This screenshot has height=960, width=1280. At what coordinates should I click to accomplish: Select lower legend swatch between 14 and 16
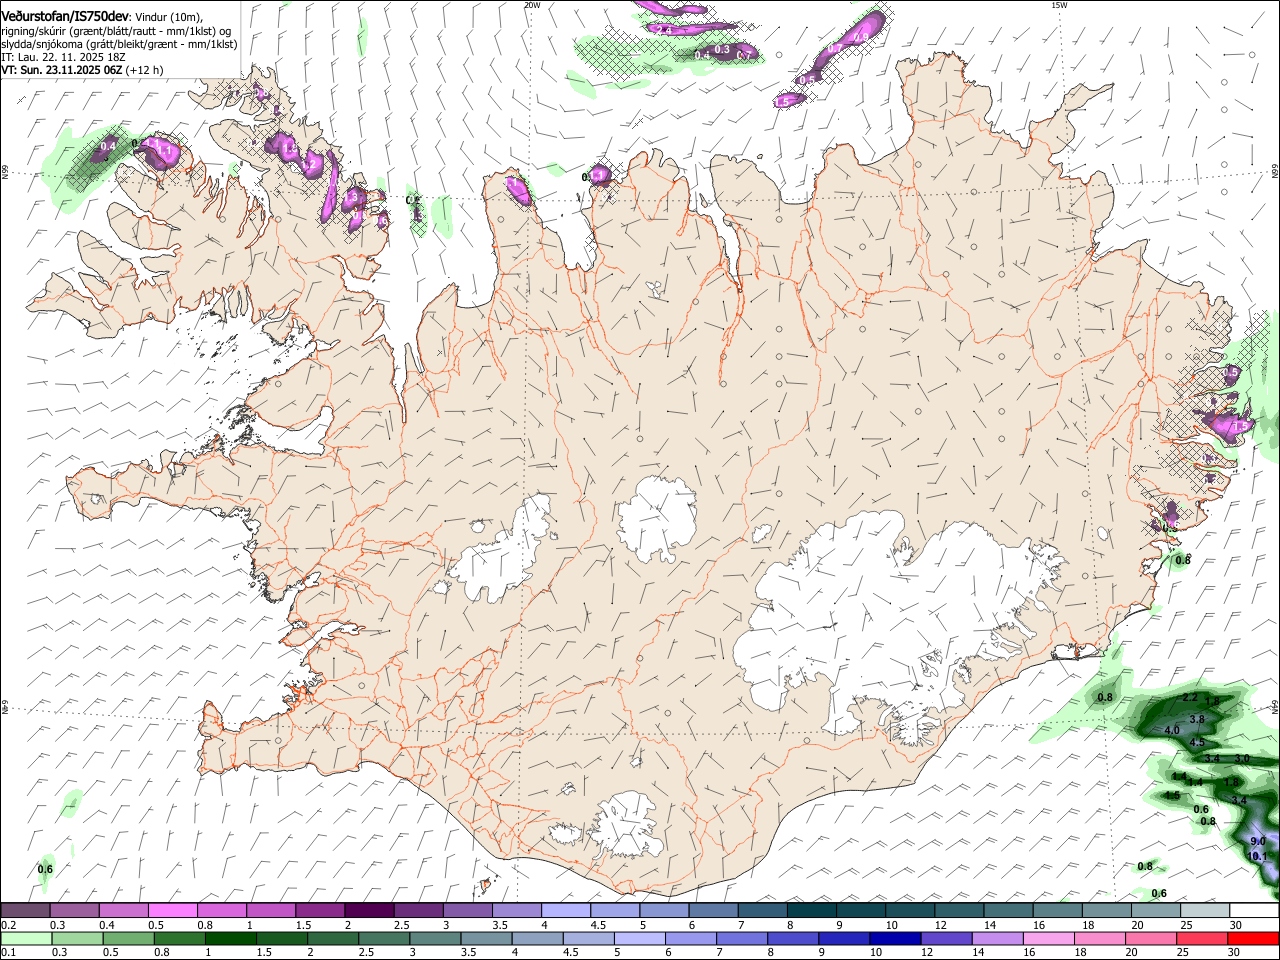pos(997,938)
